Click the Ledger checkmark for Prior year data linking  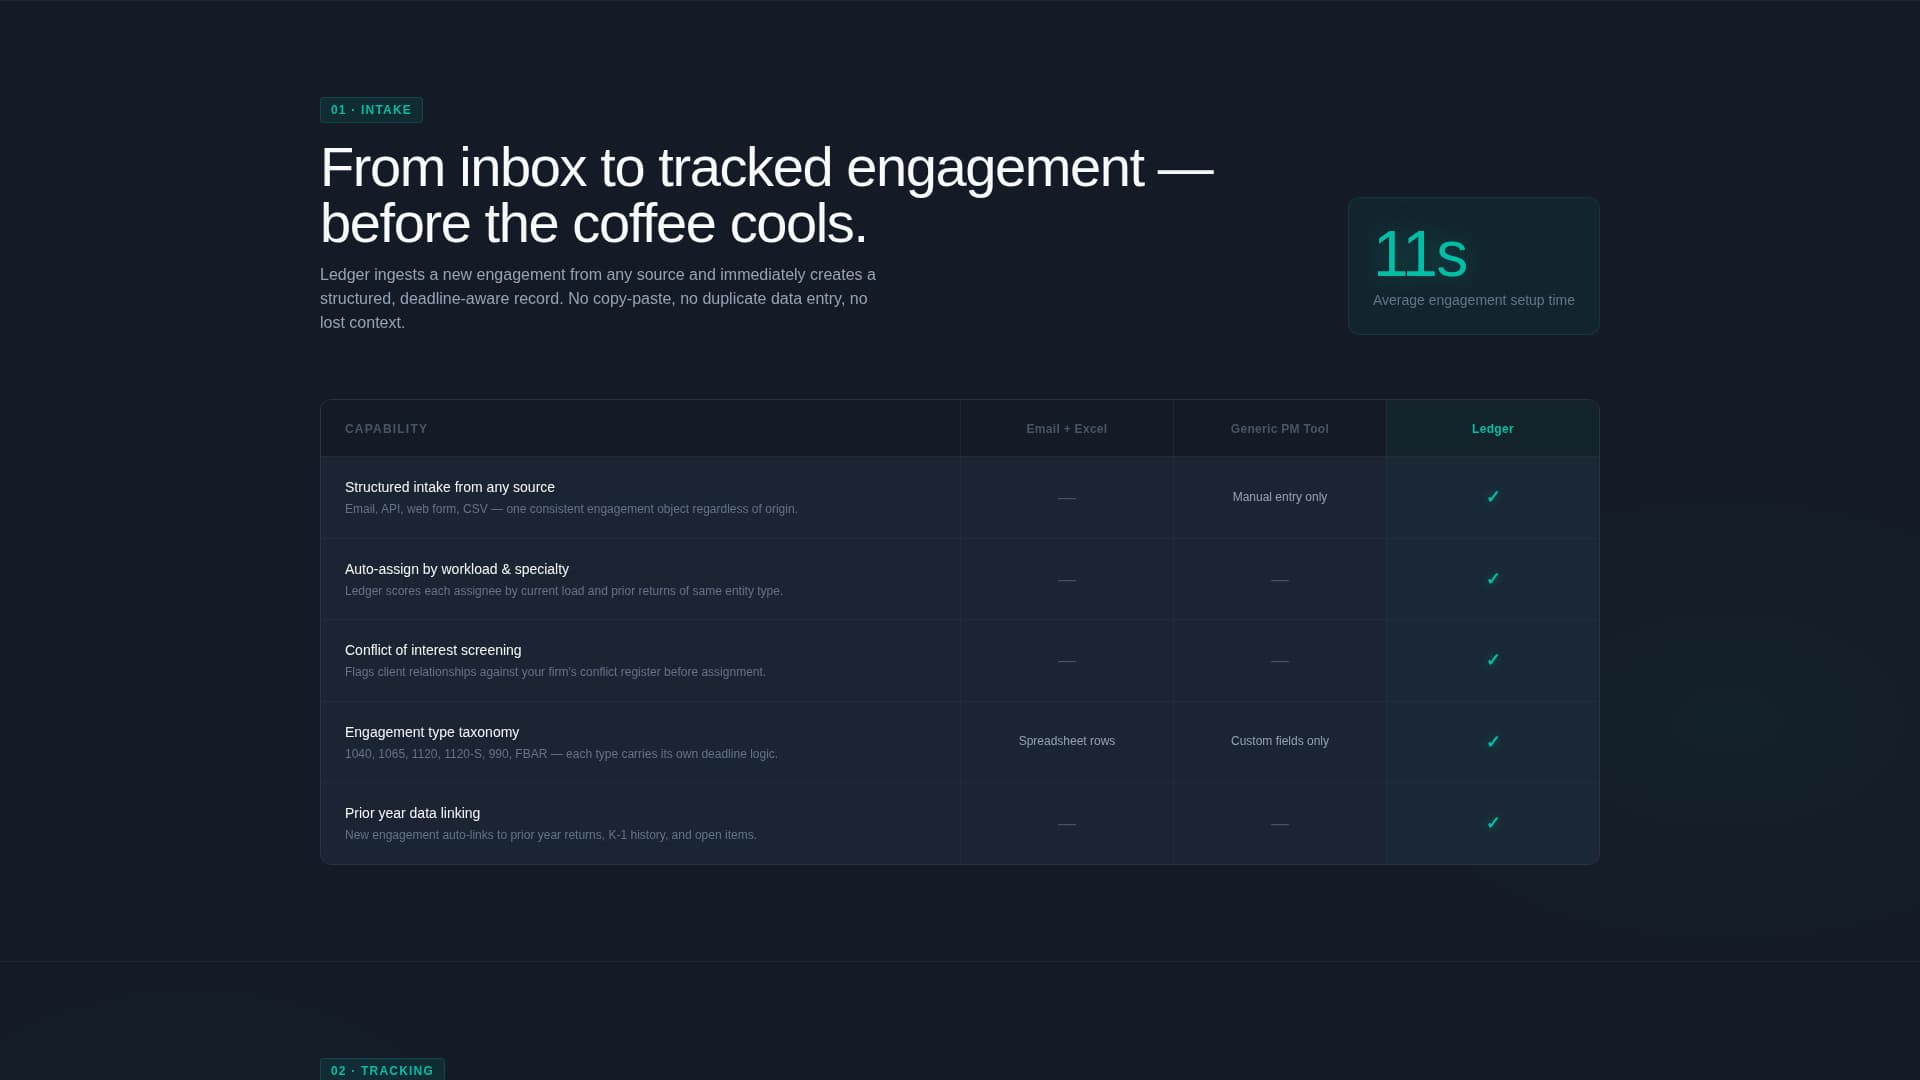1492,823
